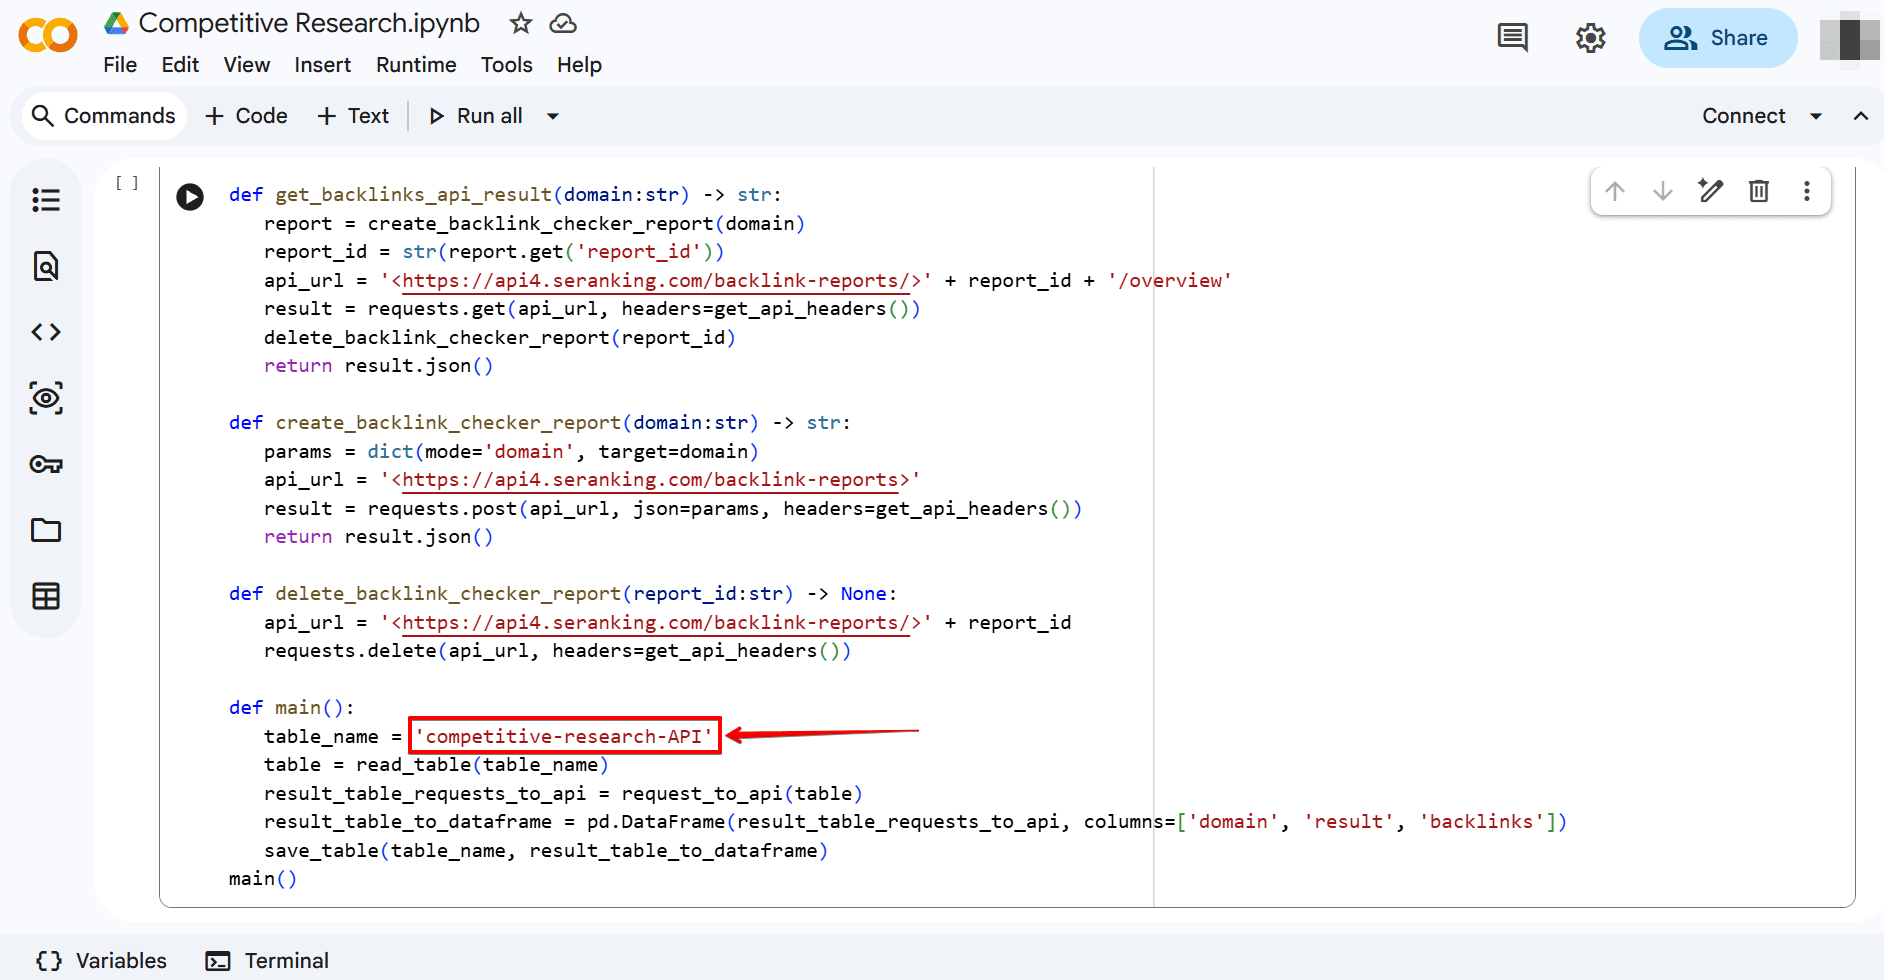Star the notebook
Screen dimensions: 1884x980
click(x=521, y=23)
